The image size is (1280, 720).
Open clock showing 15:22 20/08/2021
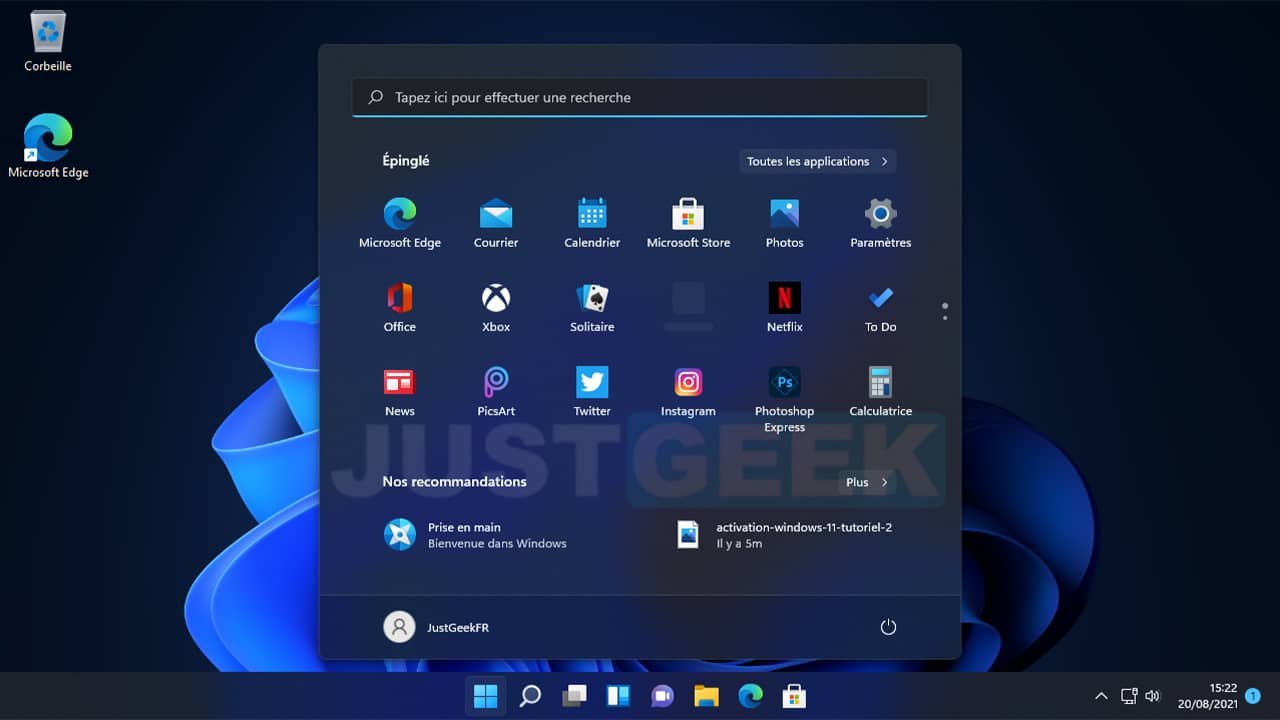tap(1210, 696)
